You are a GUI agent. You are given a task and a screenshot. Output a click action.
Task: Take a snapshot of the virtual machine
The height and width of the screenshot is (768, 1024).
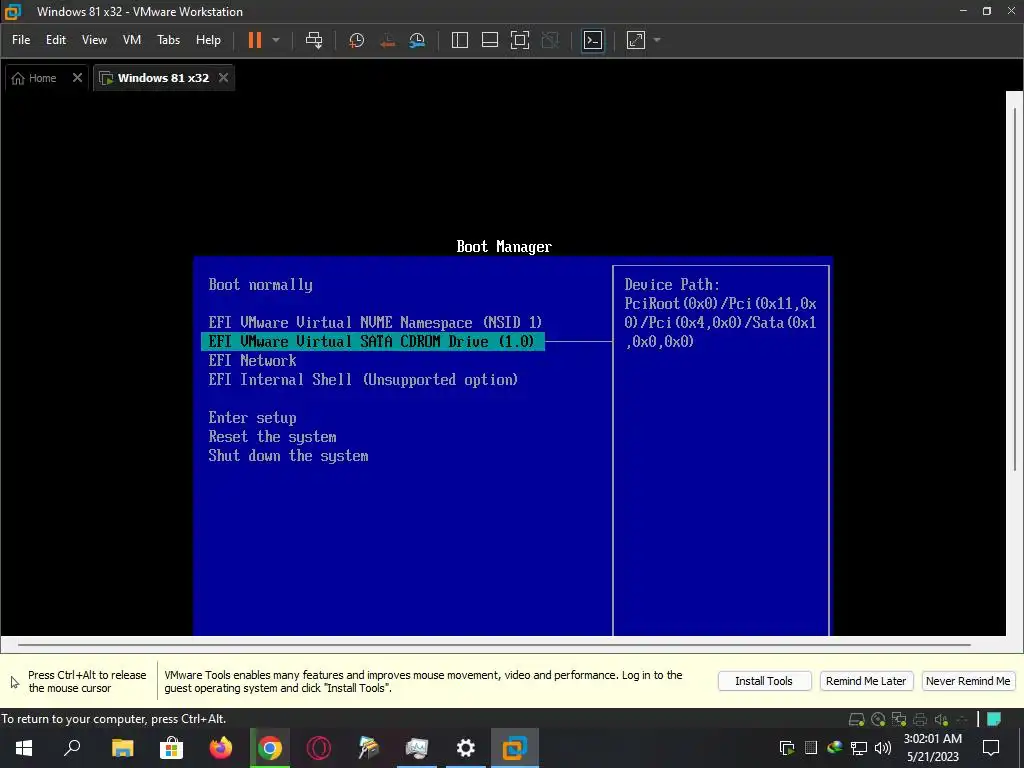point(357,40)
